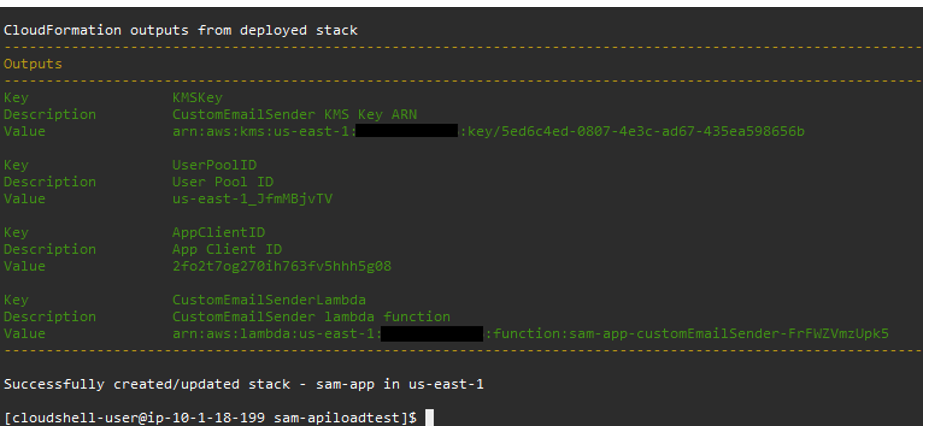Click the 'User Pool ID' description text

[x=222, y=182]
